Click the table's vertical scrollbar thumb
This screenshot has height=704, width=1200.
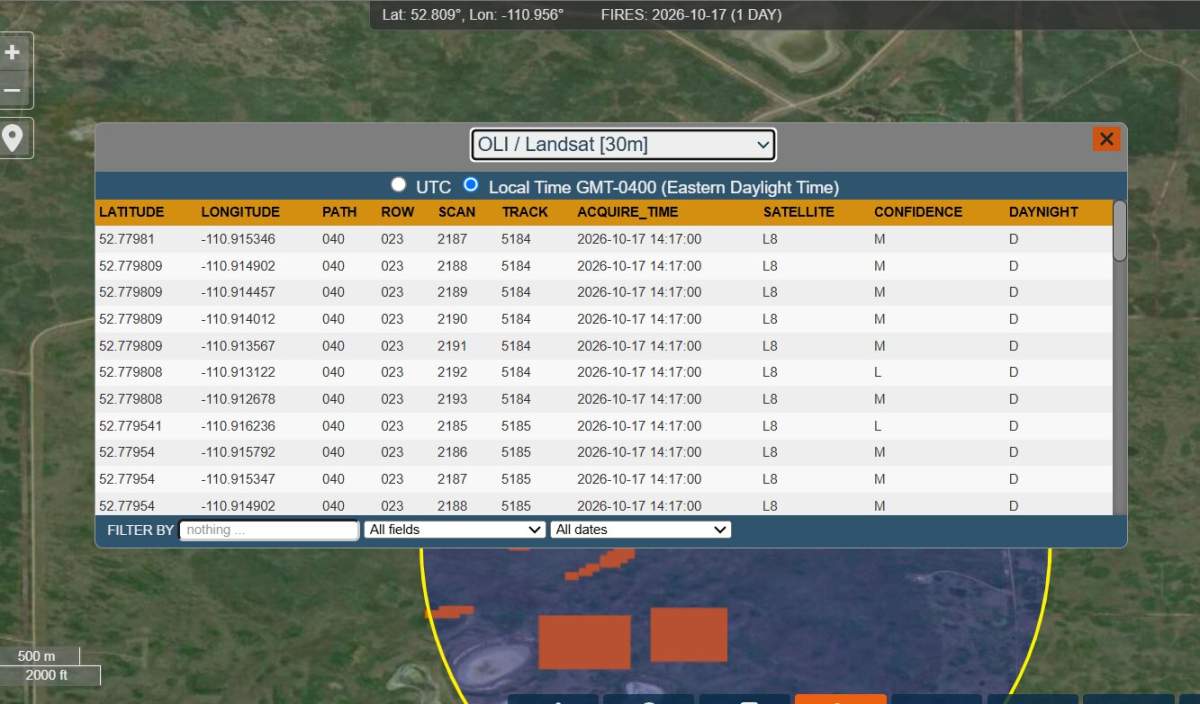pos(1119,231)
